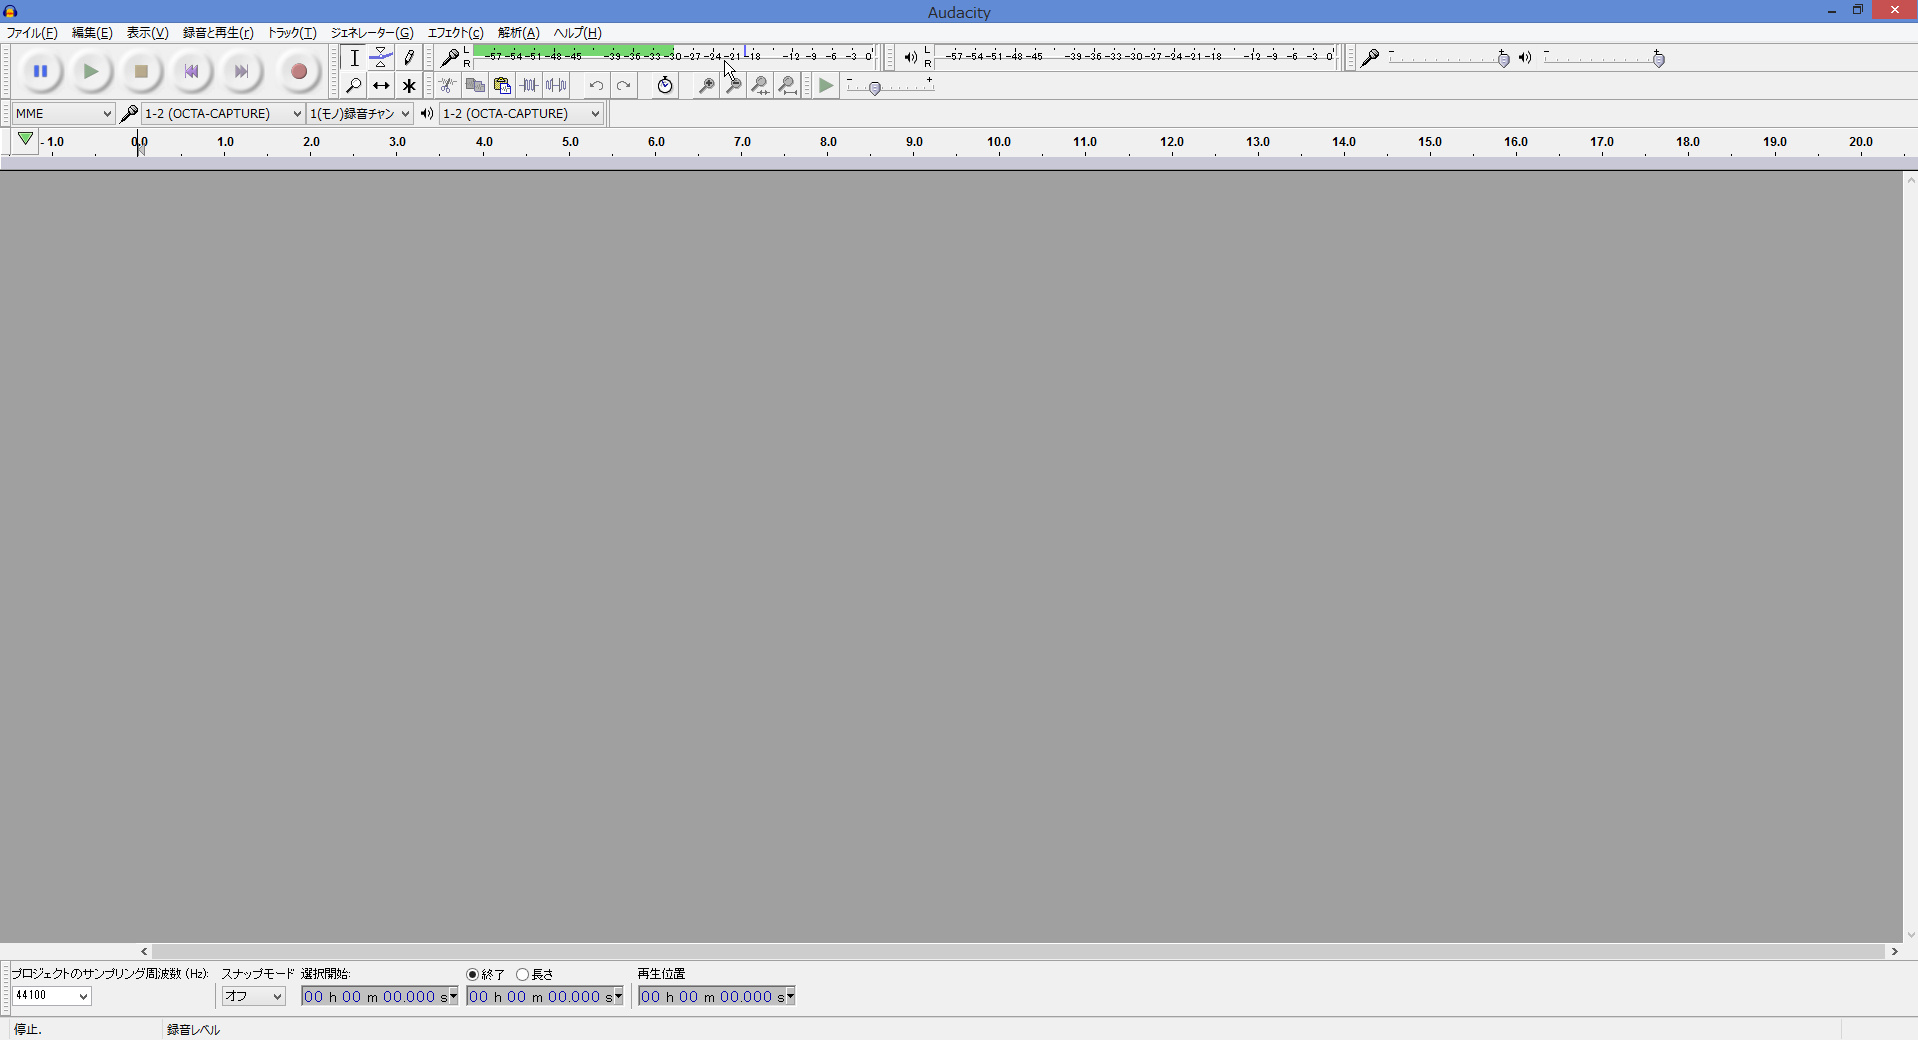Skip to the start of the project
1918x1040 pixels.
(191, 71)
